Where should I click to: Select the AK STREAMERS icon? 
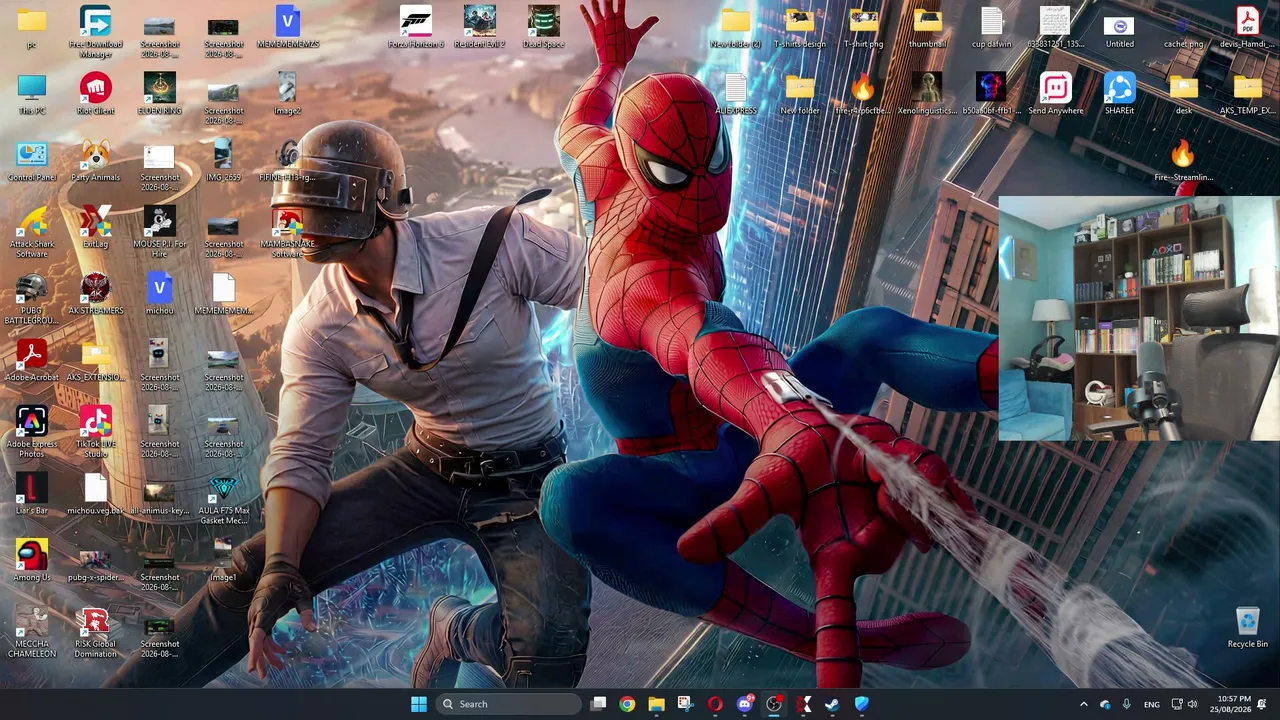tap(95, 295)
